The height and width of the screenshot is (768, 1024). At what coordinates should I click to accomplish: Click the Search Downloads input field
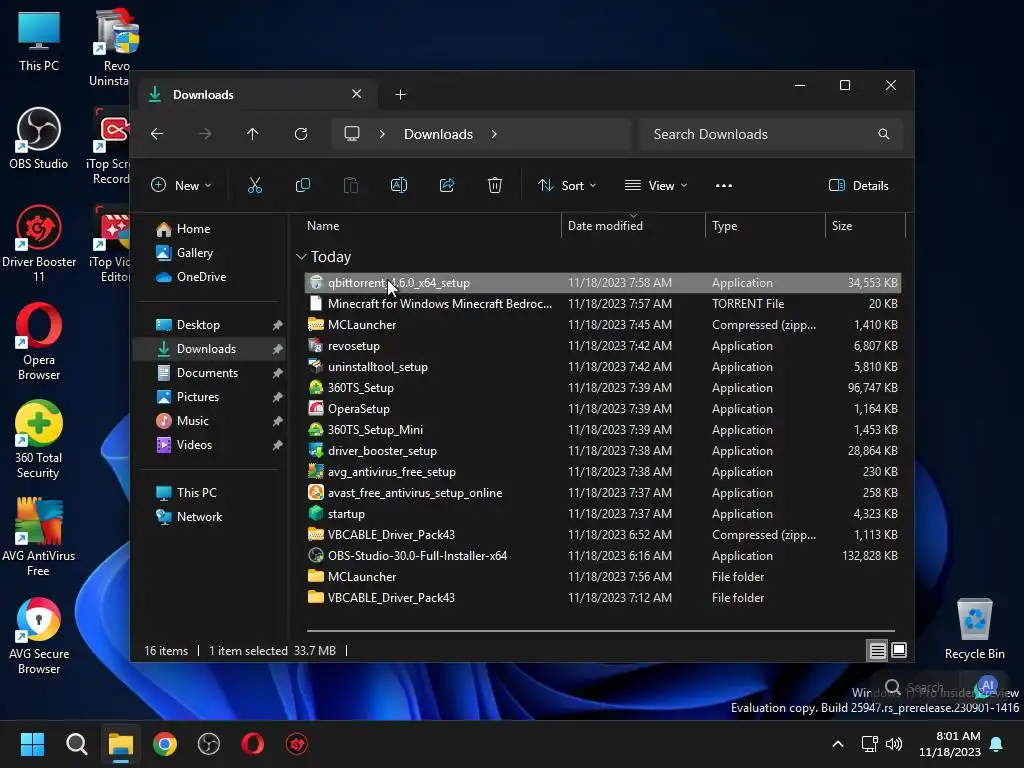coord(771,134)
